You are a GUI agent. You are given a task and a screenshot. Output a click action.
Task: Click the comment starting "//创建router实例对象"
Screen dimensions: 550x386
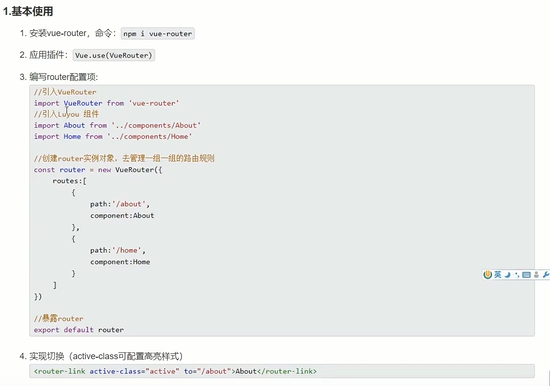point(124,158)
